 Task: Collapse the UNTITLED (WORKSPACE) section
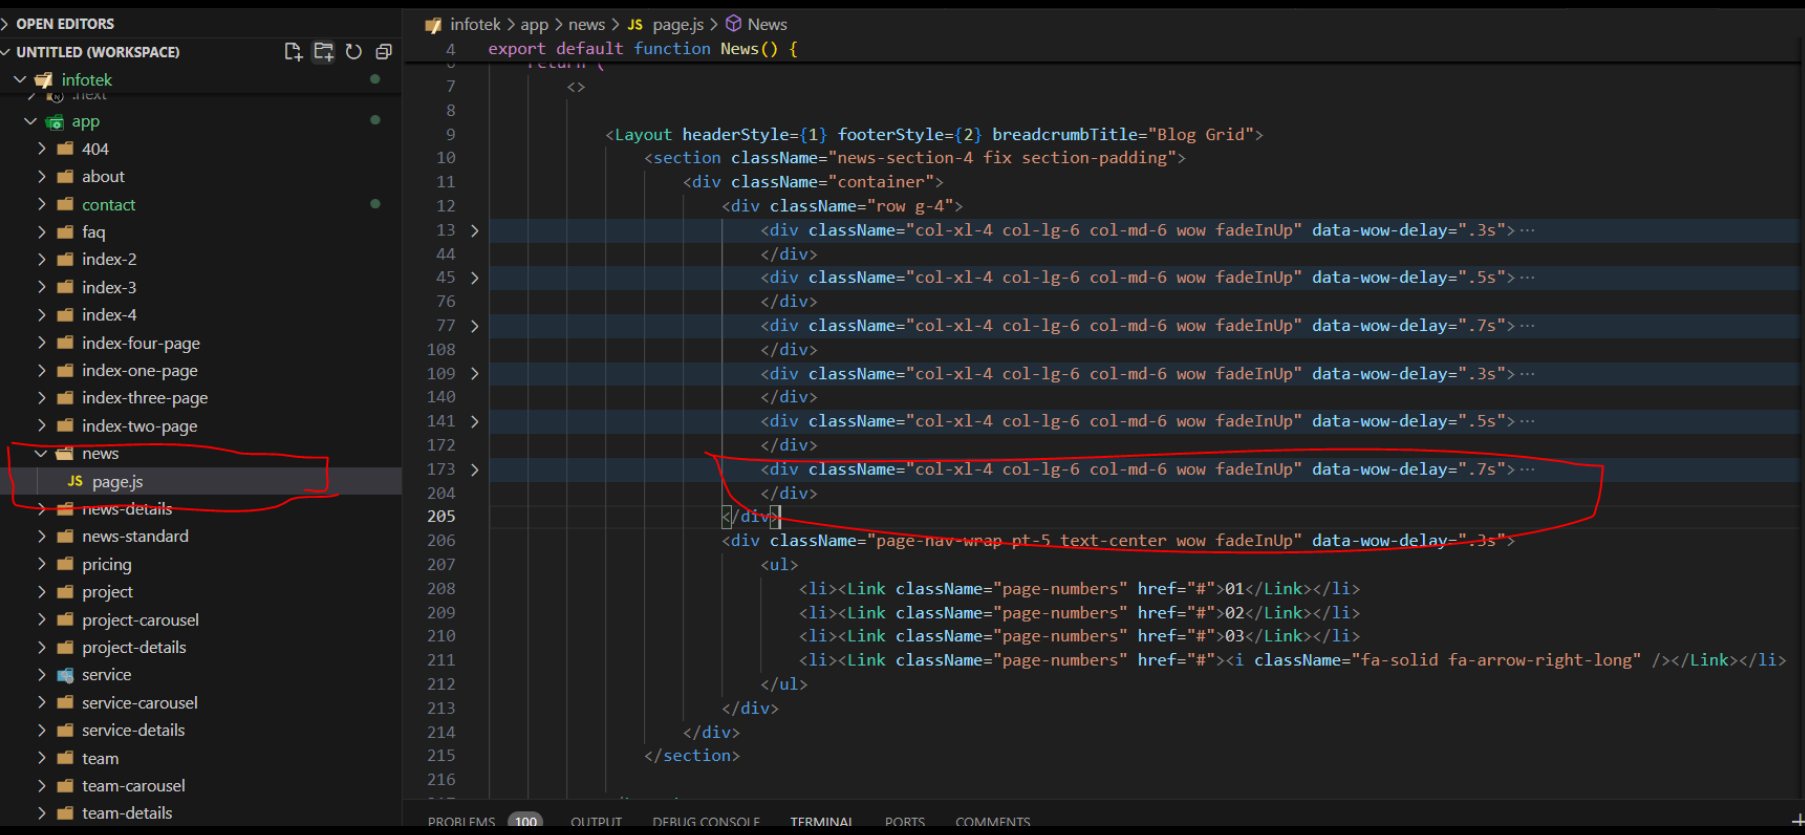coord(6,52)
